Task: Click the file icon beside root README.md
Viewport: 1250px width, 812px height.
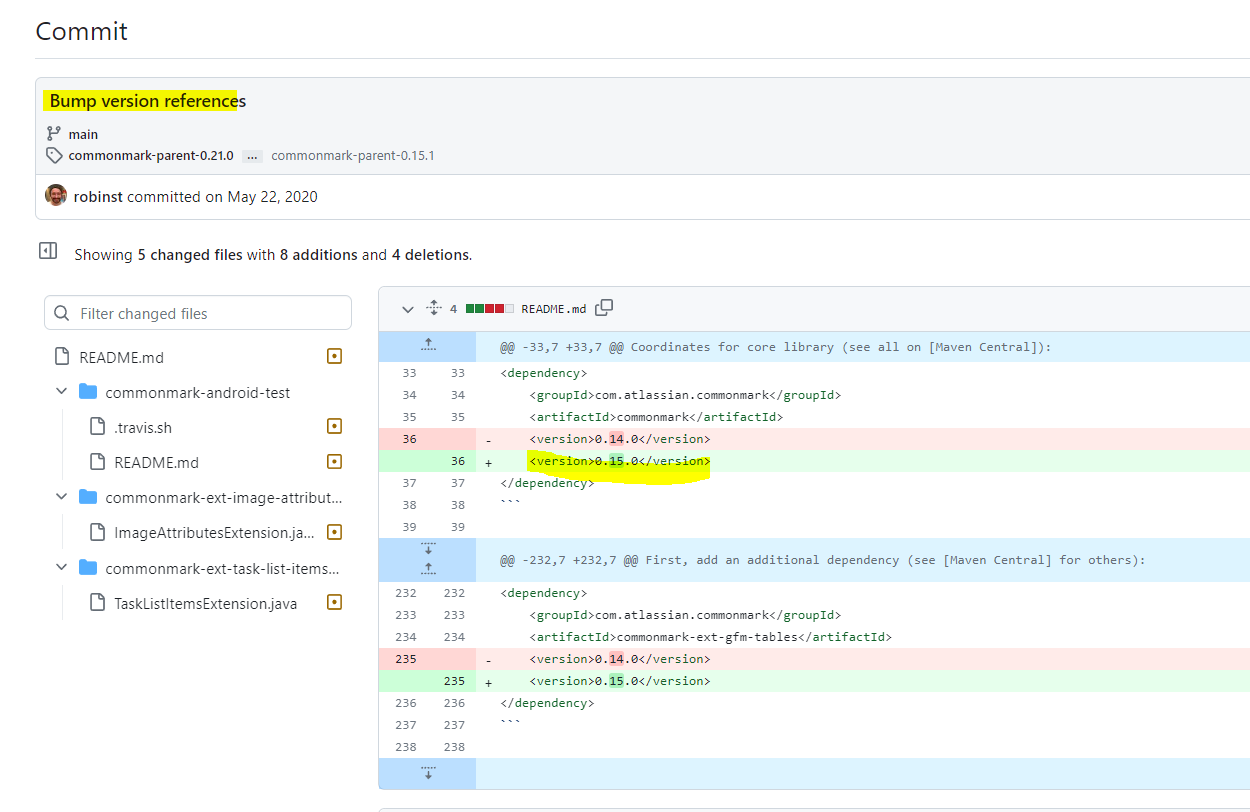Action: (x=62, y=357)
